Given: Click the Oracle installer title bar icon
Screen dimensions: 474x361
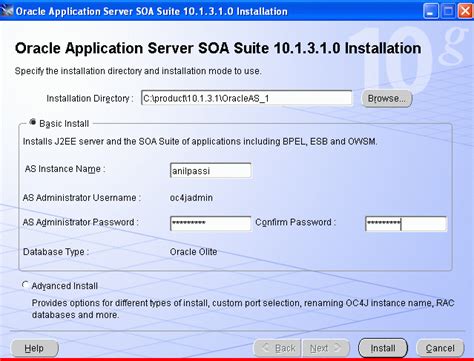Looking at the screenshot, I should [7, 11].
